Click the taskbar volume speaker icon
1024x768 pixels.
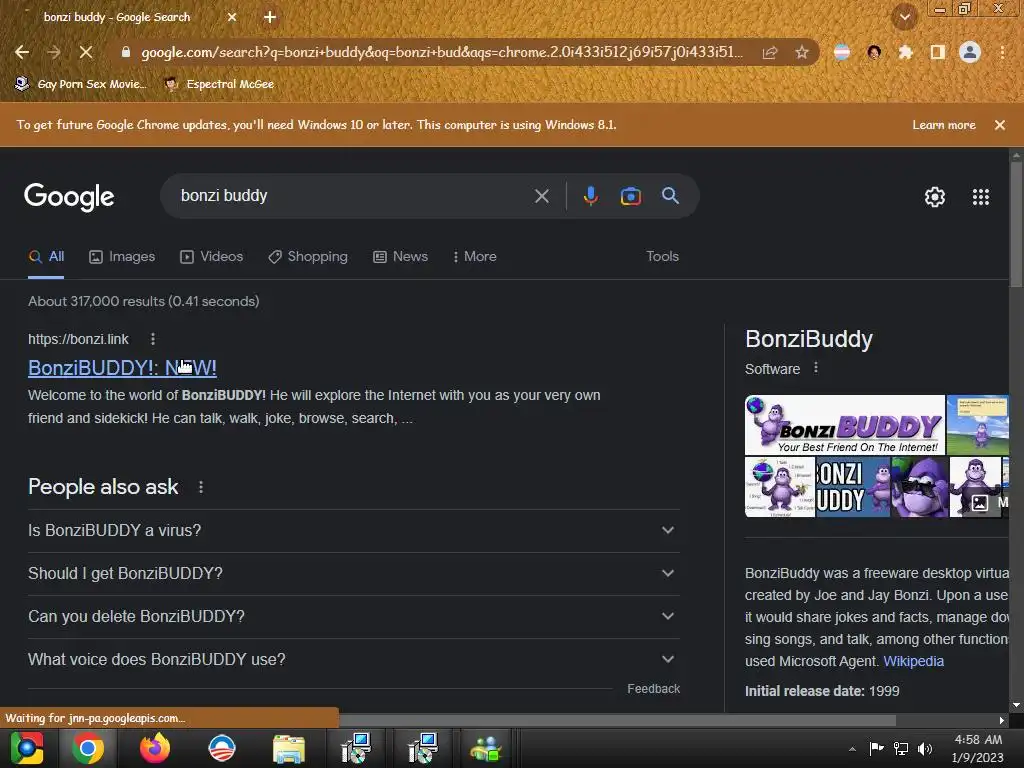pos(925,749)
